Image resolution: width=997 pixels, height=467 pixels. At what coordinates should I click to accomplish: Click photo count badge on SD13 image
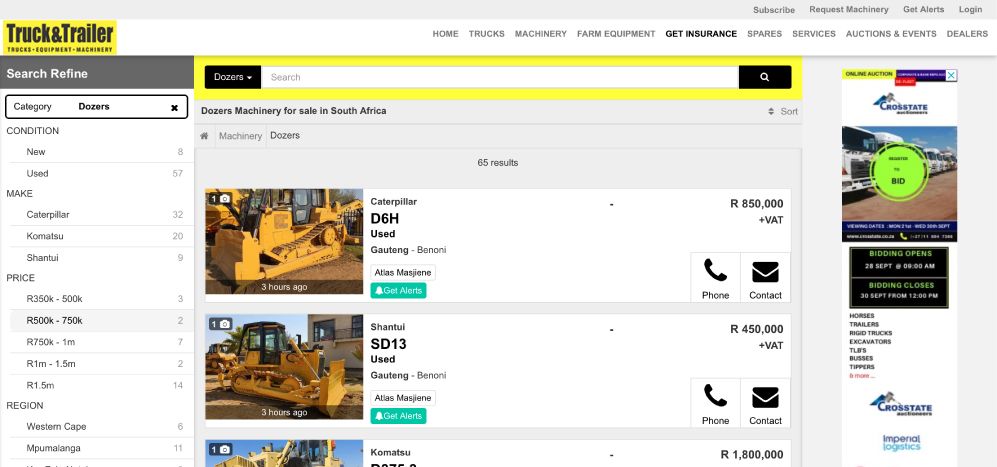click(220, 324)
